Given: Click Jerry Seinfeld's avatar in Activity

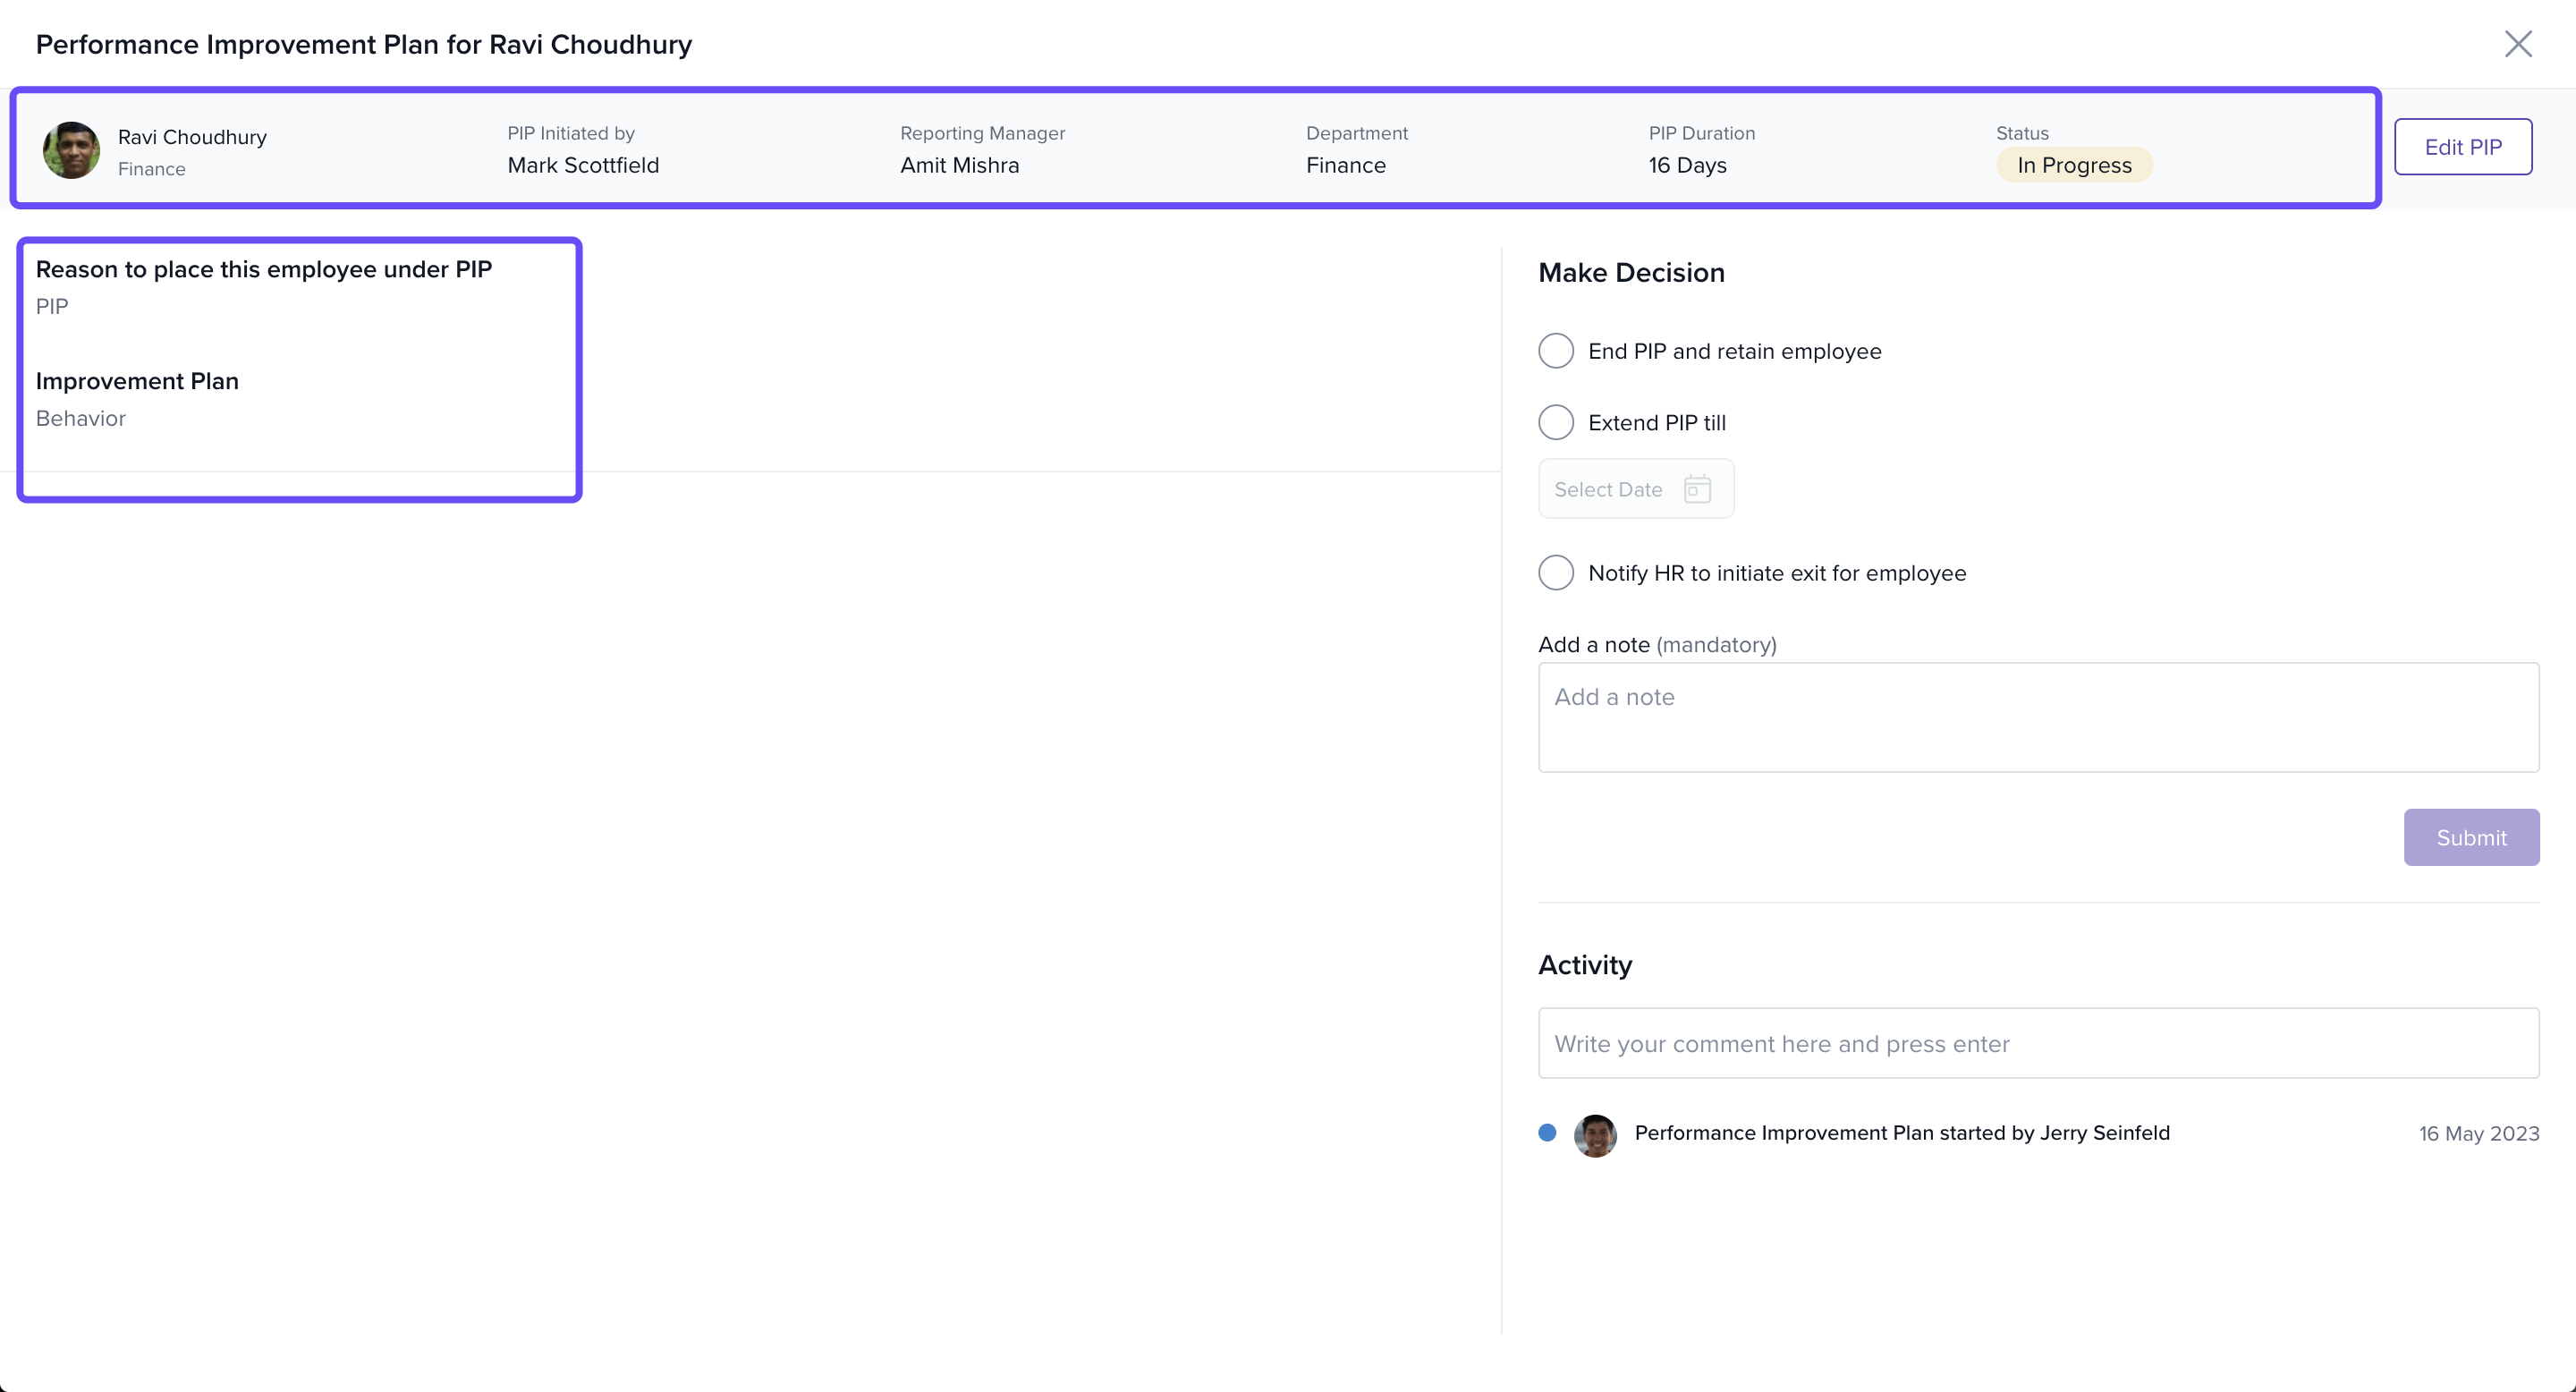Looking at the screenshot, I should (x=1595, y=1135).
